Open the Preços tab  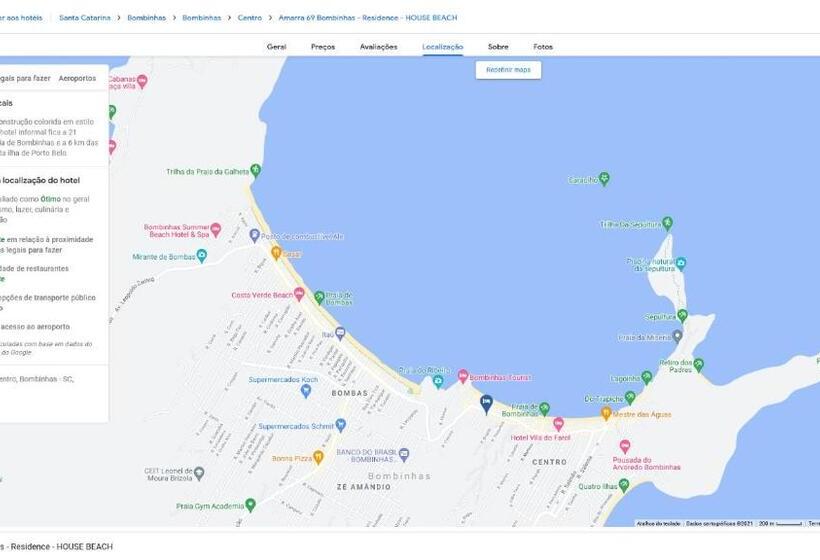click(x=323, y=47)
